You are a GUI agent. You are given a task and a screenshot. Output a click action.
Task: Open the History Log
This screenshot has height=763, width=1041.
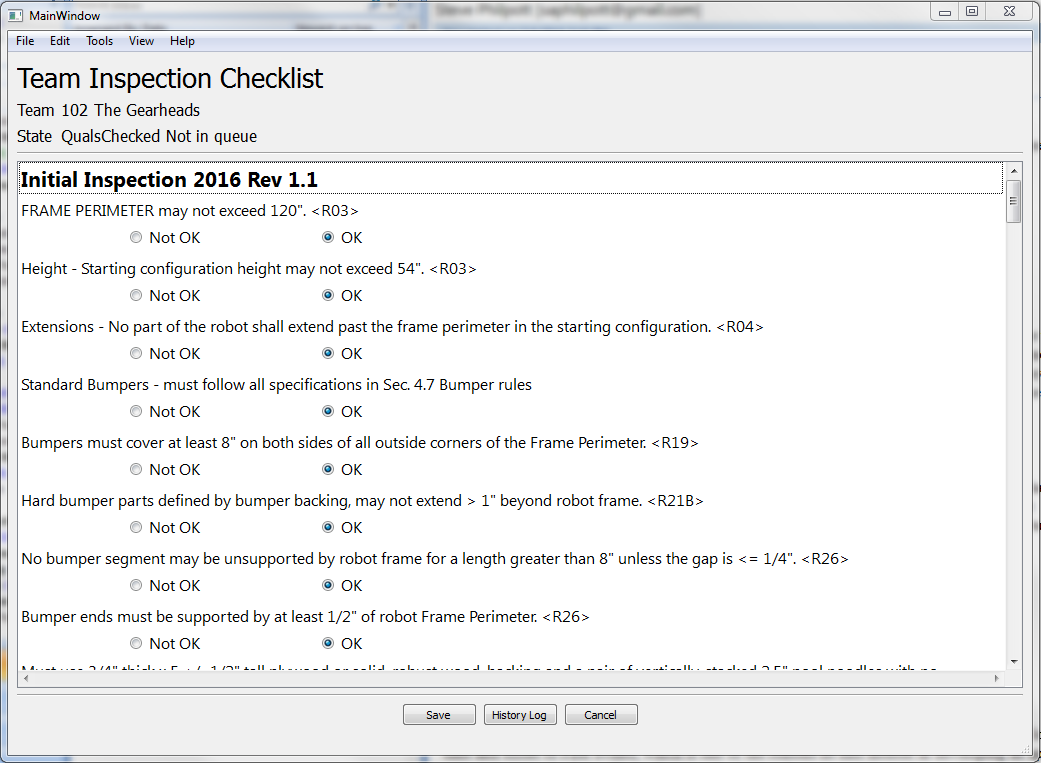(519, 715)
